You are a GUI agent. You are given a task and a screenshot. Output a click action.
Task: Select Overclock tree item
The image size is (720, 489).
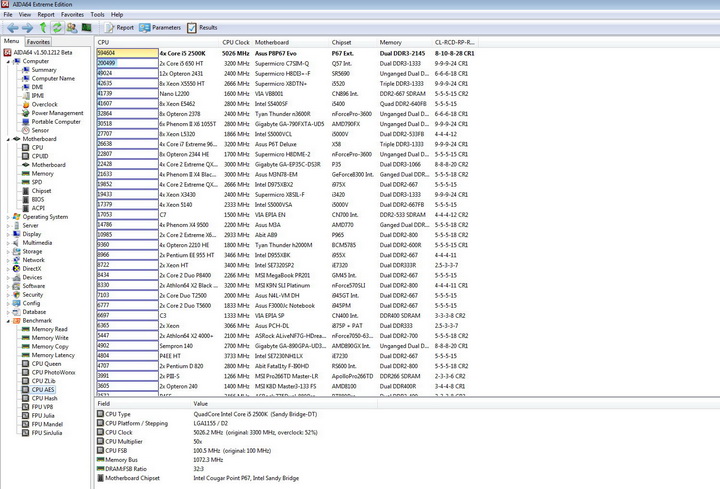(45, 104)
